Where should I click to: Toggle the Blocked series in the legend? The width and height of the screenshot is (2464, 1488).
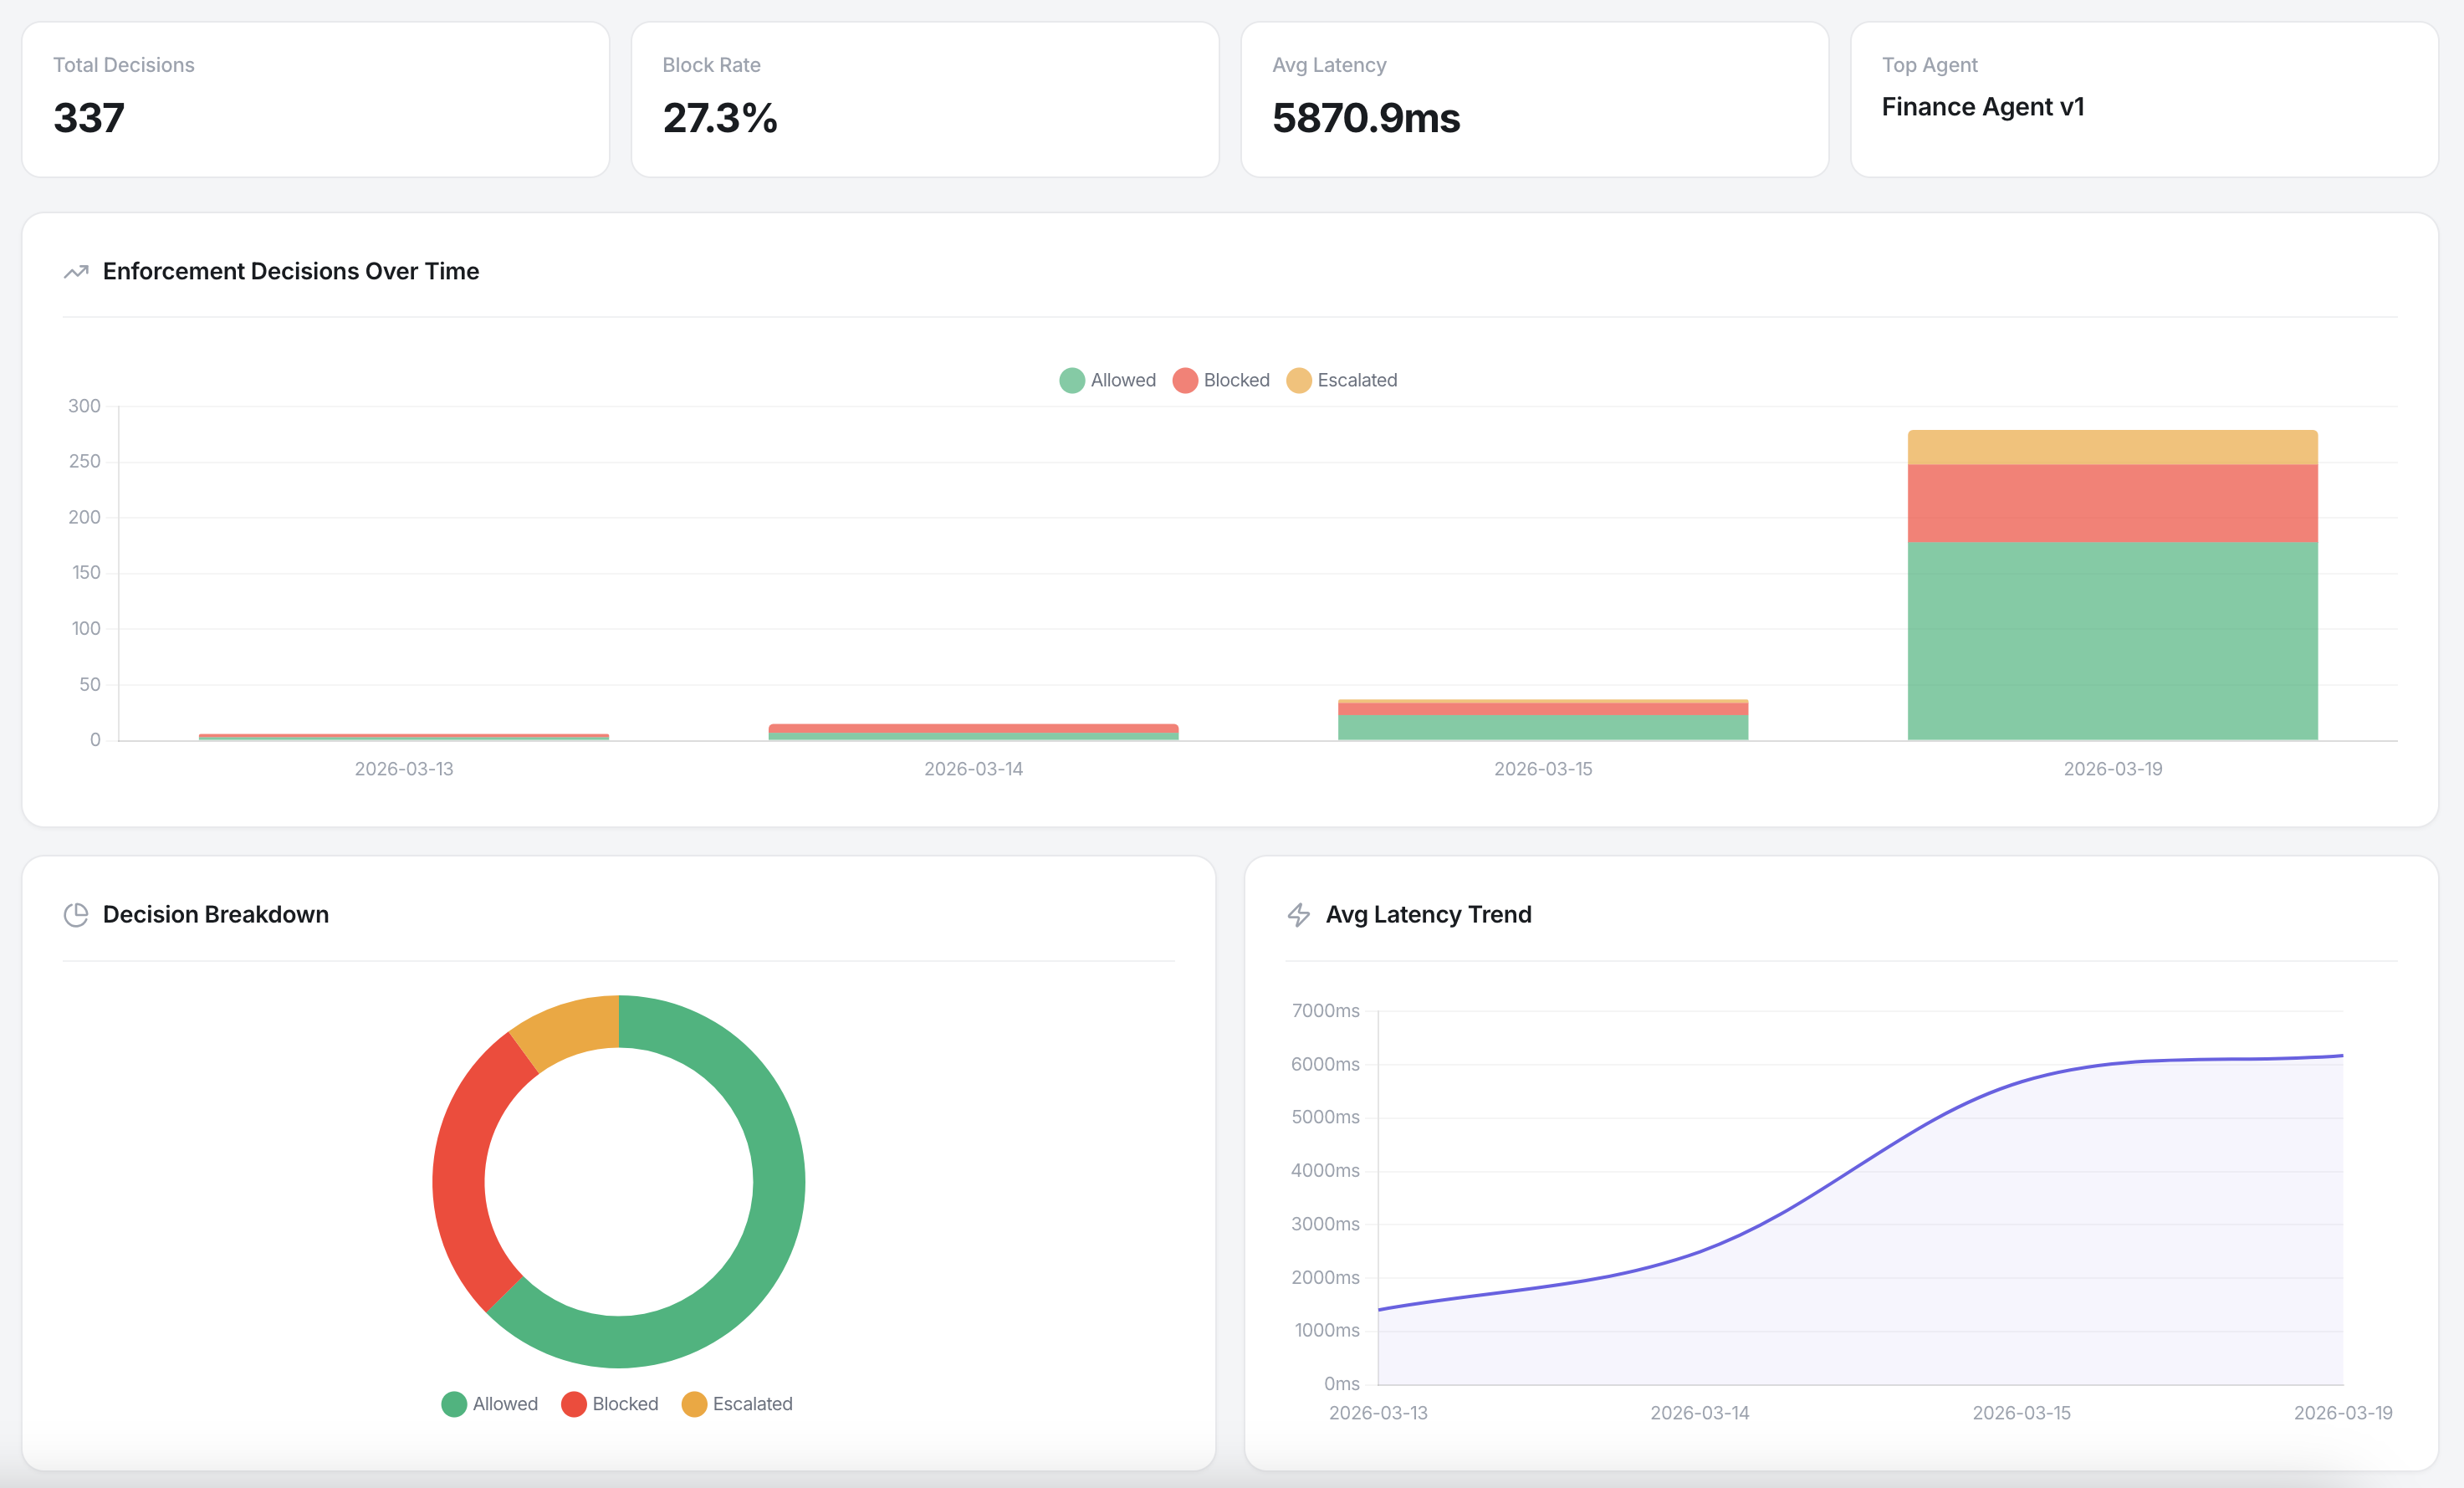click(1221, 380)
